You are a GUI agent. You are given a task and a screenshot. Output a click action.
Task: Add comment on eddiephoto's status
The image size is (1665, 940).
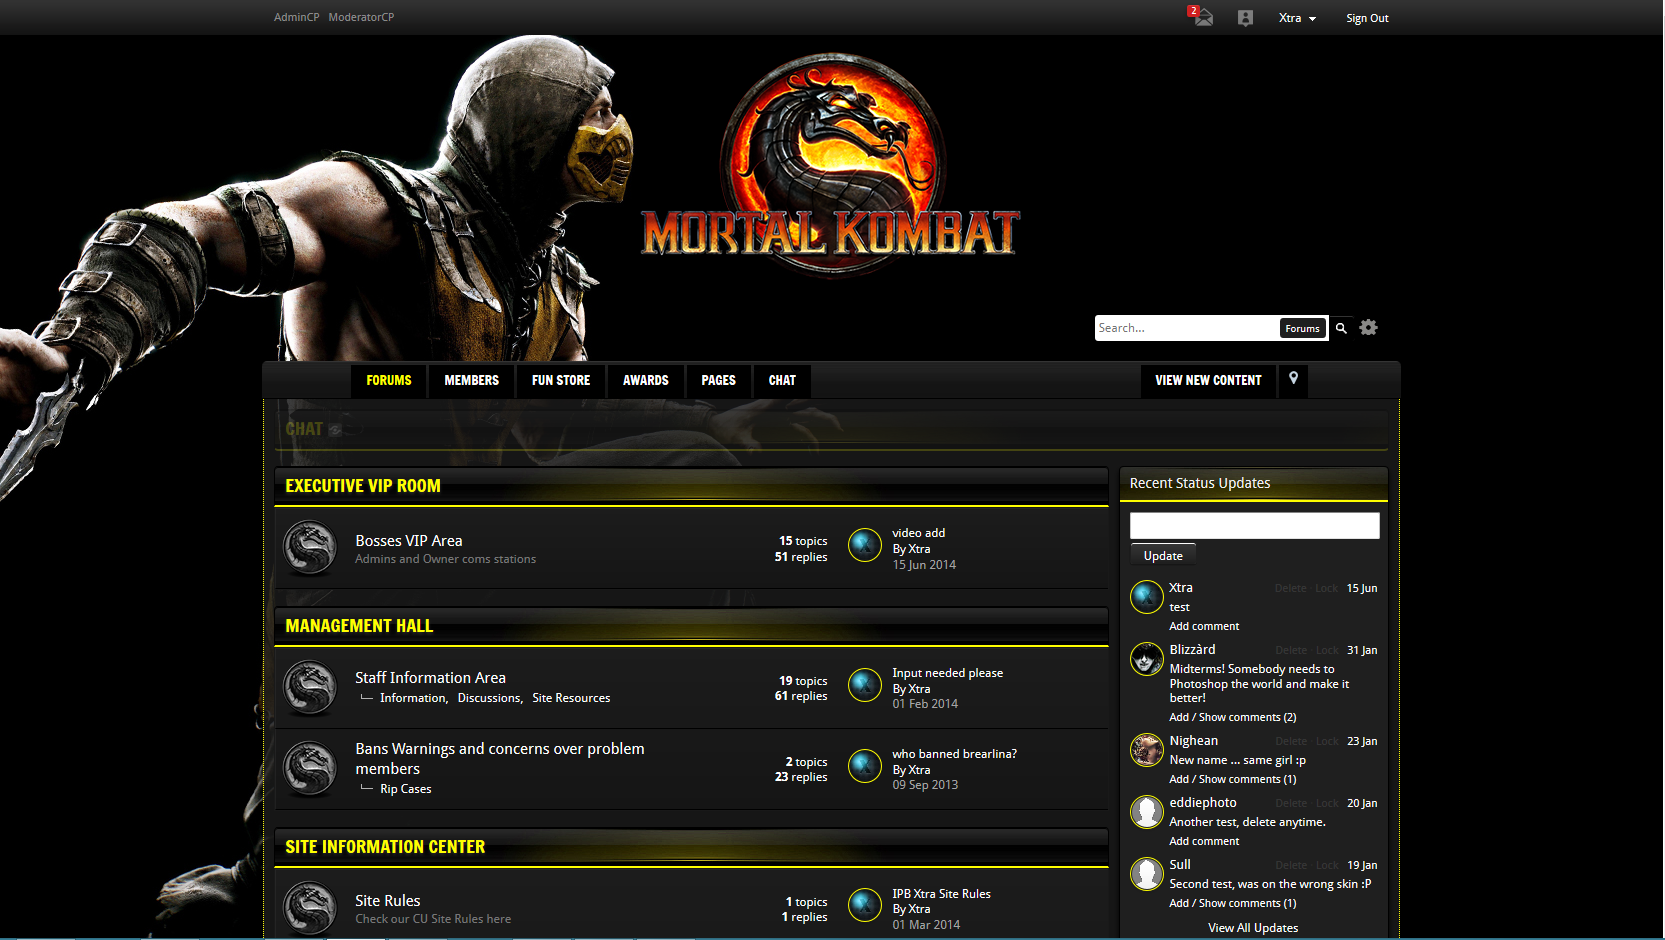coord(1204,841)
